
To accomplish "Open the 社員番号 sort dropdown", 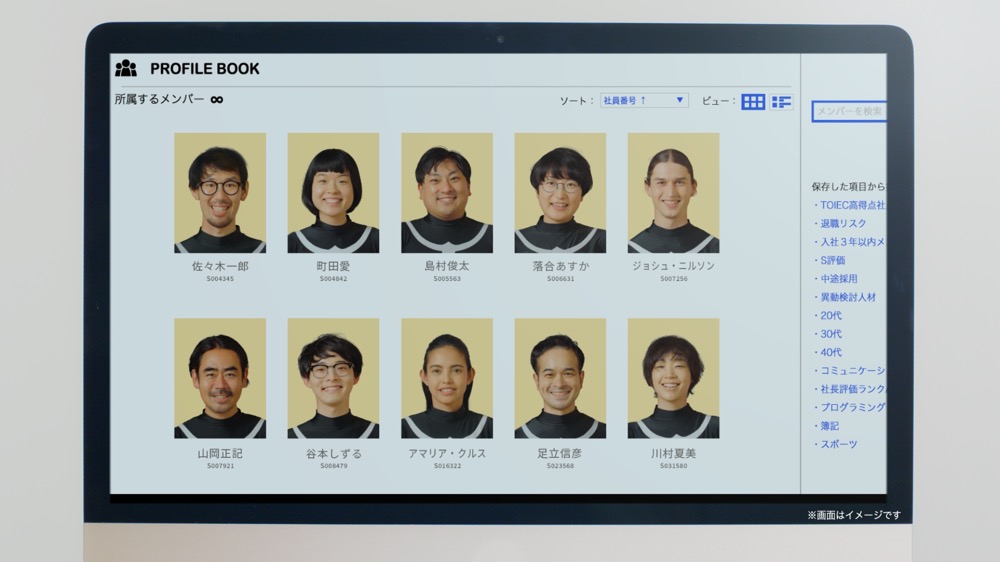I will pos(644,100).
